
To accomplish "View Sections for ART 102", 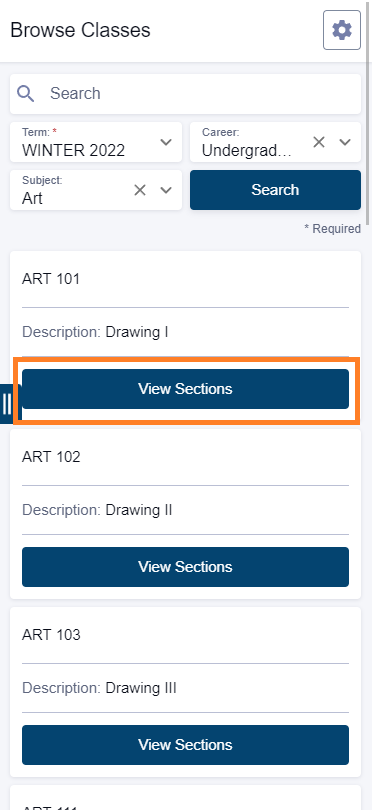I will click(x=185, y=567).
